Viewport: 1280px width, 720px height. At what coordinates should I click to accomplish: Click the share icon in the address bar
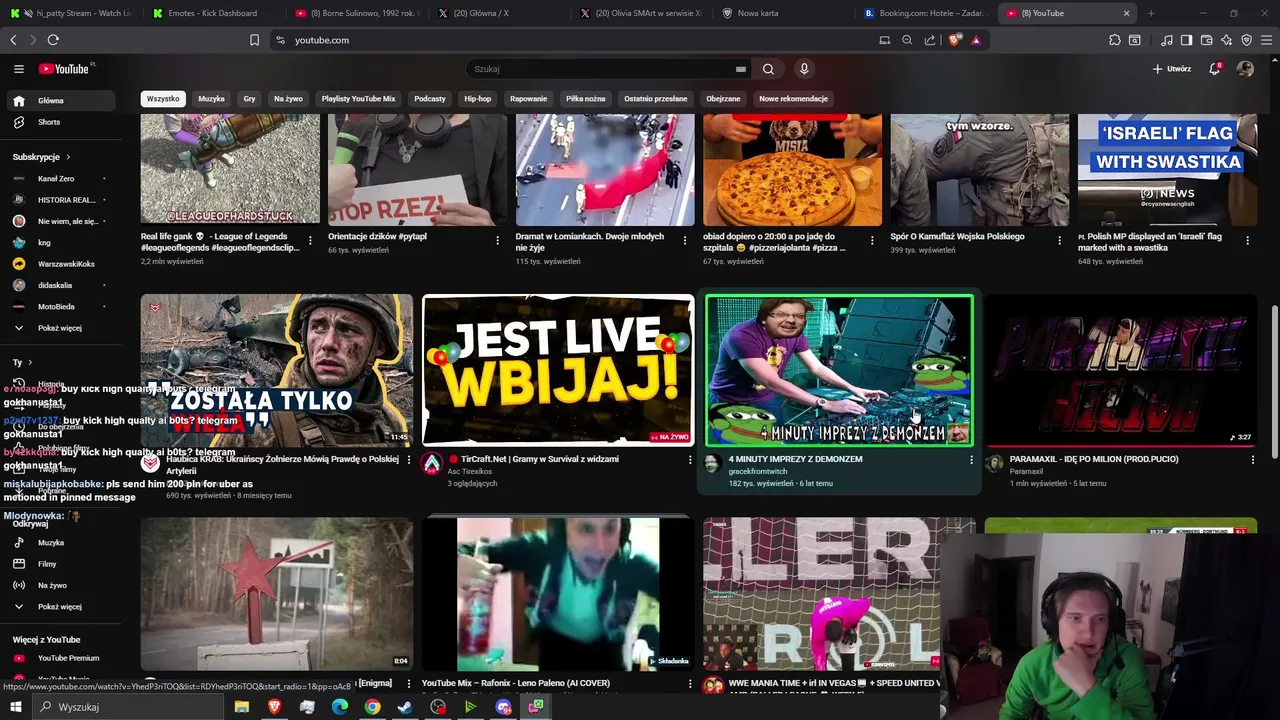pos(930,40)
